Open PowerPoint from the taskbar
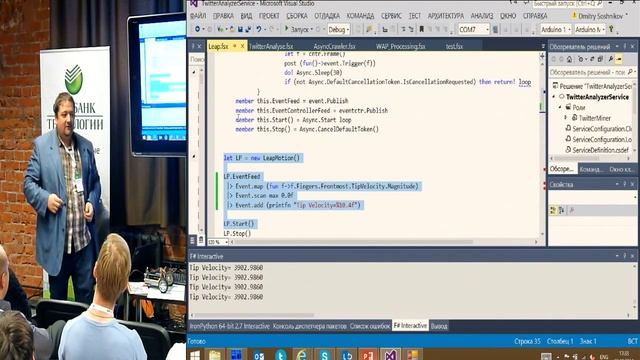The image size is (640, 360). [x=368, y=355]
